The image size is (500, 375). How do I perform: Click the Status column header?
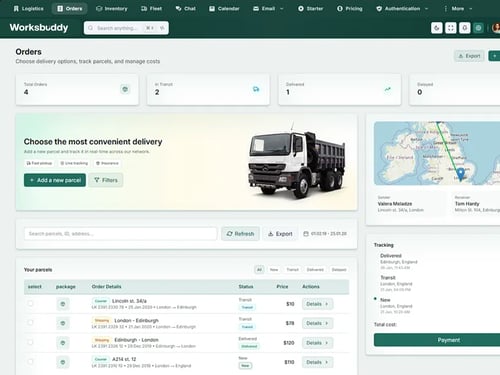click(246, 287)
